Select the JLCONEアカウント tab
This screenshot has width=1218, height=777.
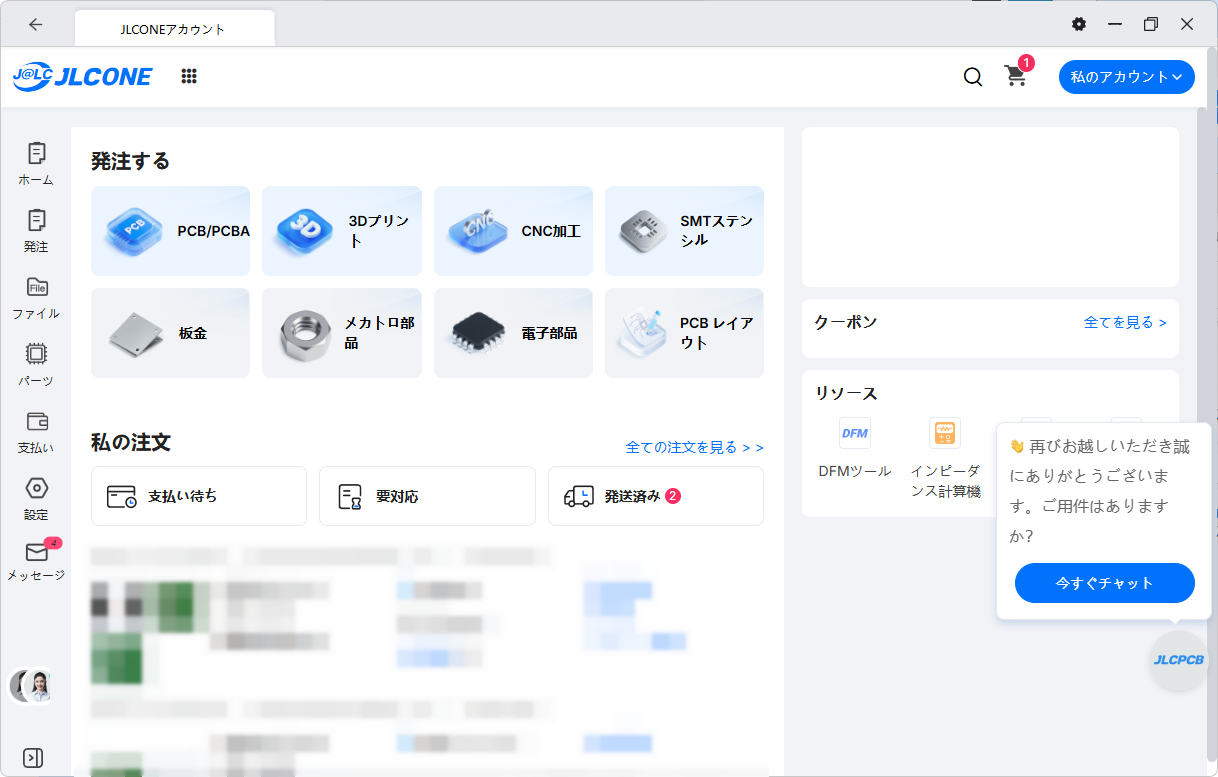(174, 29)
